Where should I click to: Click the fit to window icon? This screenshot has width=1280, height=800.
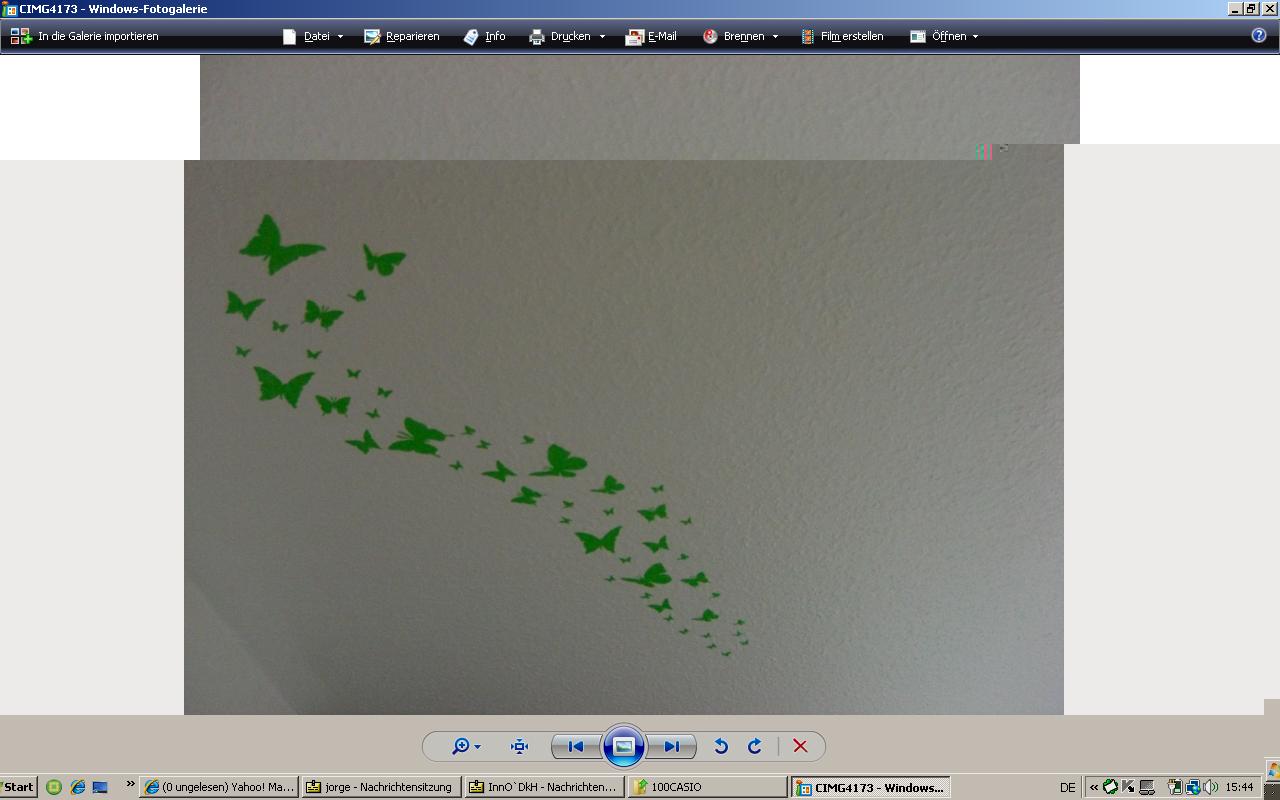click(x=519, y=746)
